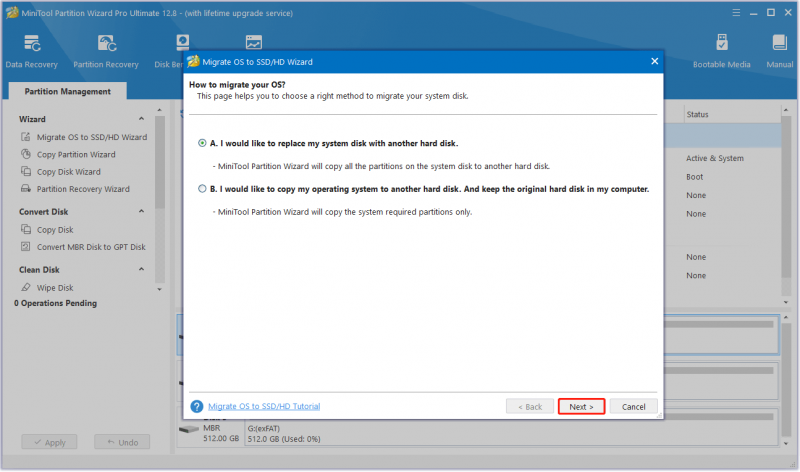The height and width of the screenshot is (472, 800).
Task: Open the Manual book icon
Action: (779, 42)
